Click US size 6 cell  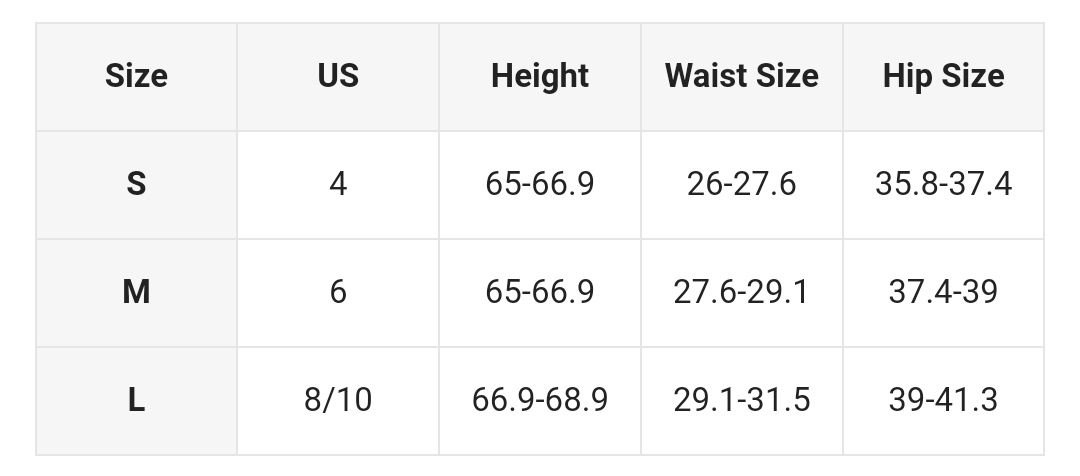338,293
